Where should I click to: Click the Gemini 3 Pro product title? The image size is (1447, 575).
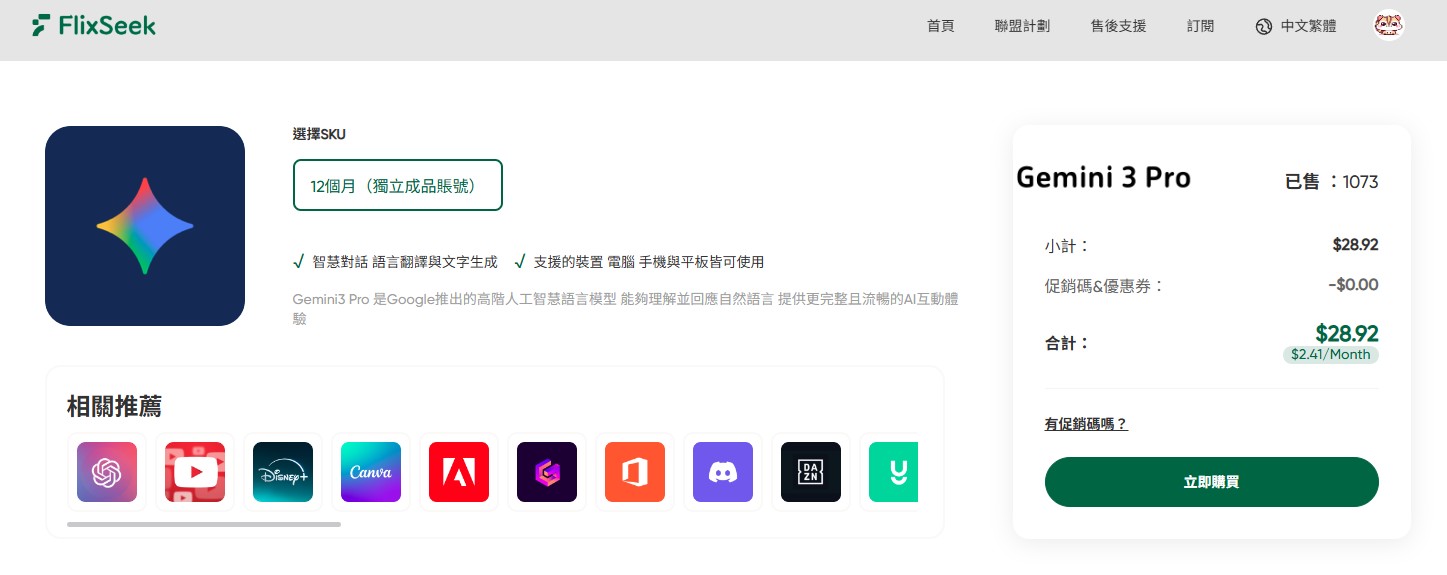(x=1103, y=178)
